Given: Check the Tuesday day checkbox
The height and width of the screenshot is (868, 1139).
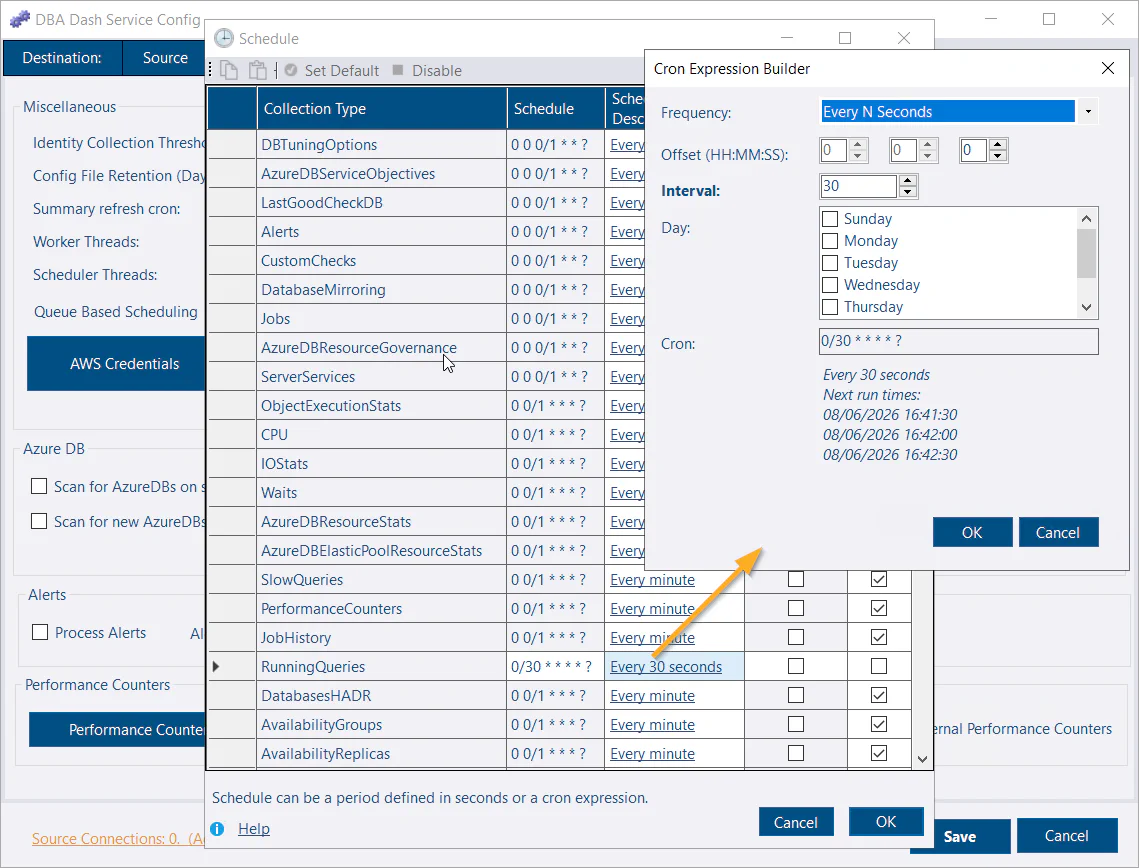Looking at the screenshot, I should tap(830, 262).
